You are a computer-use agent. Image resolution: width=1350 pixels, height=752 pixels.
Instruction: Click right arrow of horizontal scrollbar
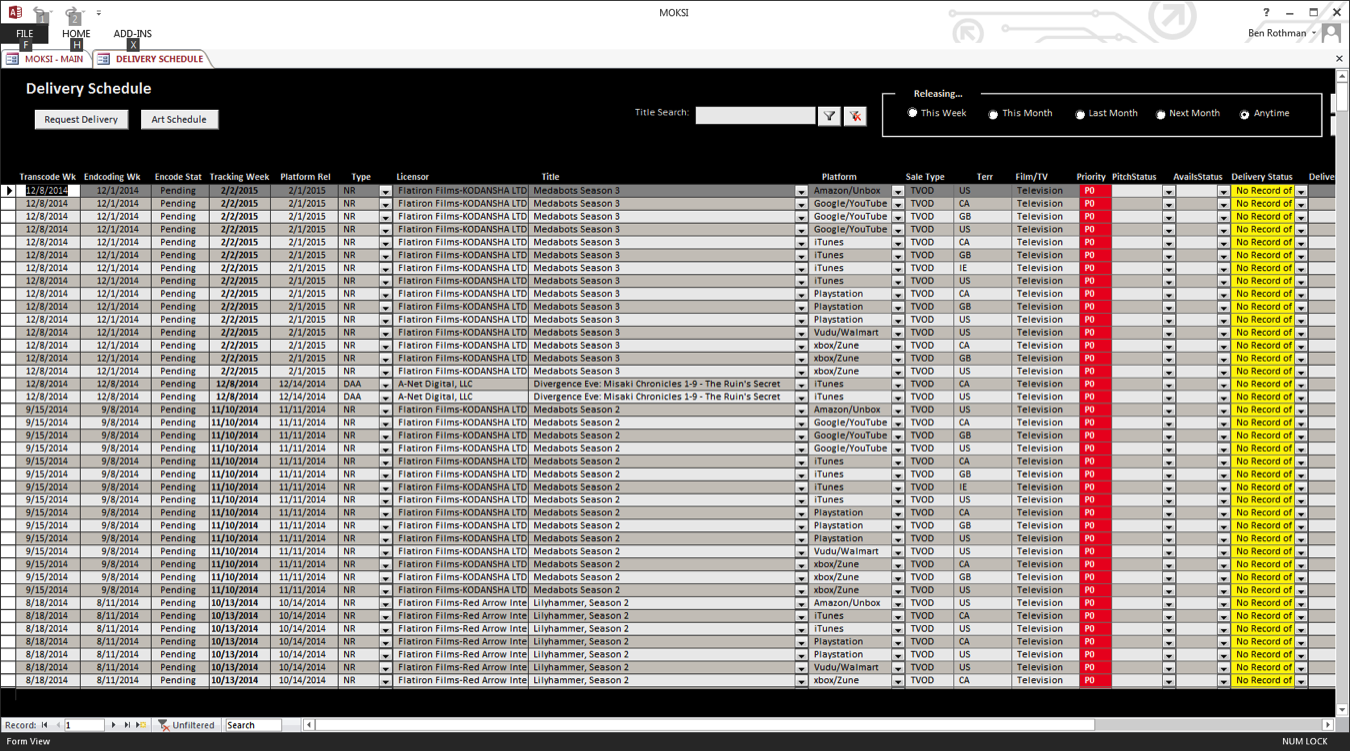[x=1328, y=725]
